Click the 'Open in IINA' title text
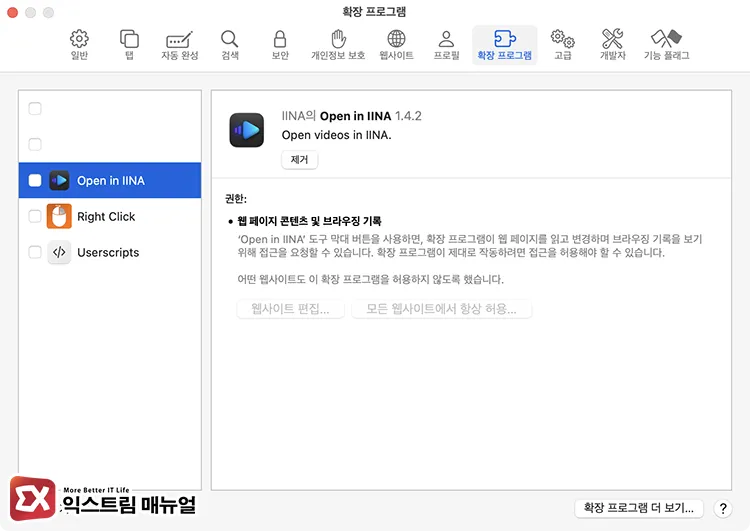This screenshot has height=531, width=750. pos(355,116)
